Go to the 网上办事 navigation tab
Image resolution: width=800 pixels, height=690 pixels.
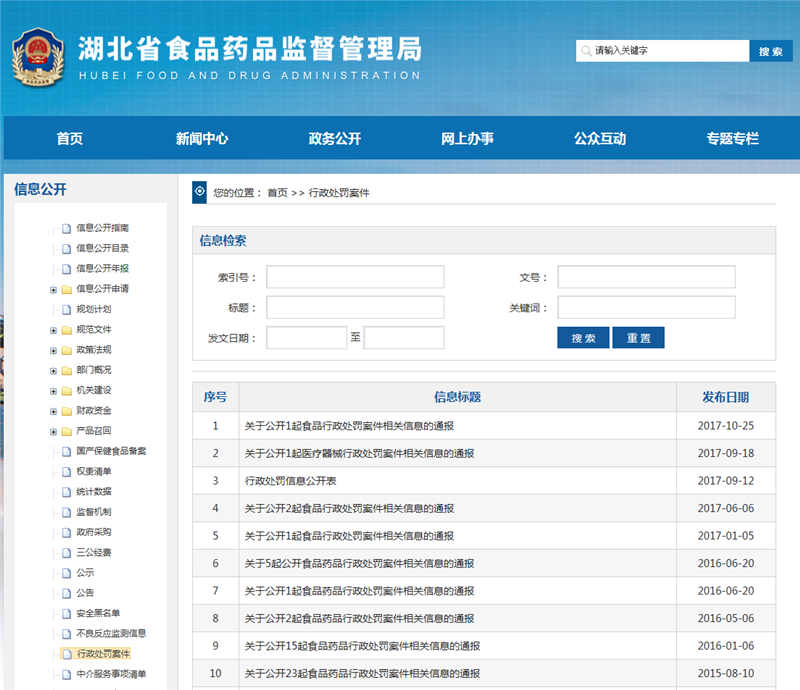click(467, 139)
